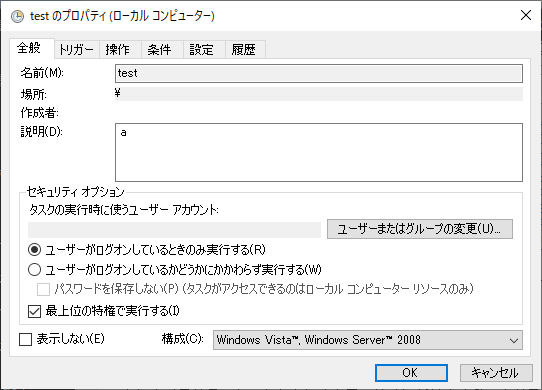Open the 全般 tab
The height and width of the screenshot is (390, 542).
pyautogui.click(x=29, y=48)
